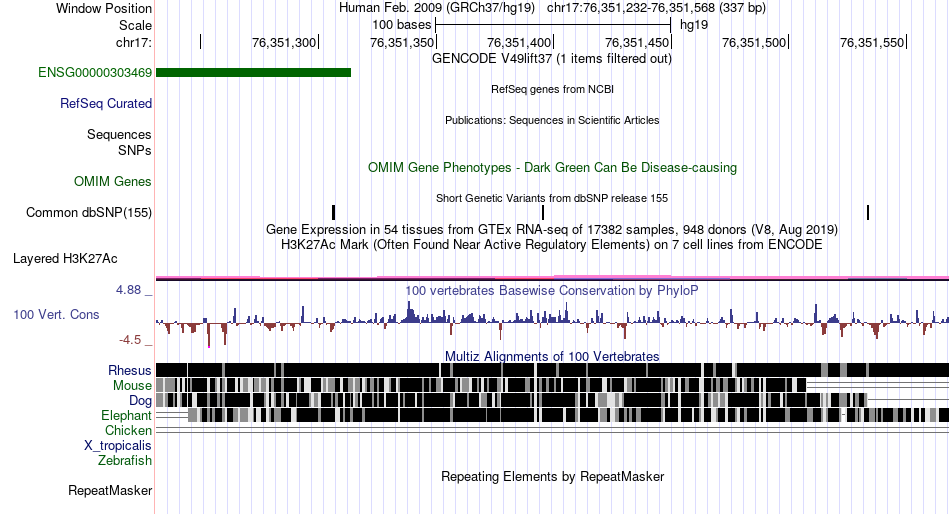Click the 76,351,350 ruler position
The image size is (950, 514).
click(x=402, y=42)
